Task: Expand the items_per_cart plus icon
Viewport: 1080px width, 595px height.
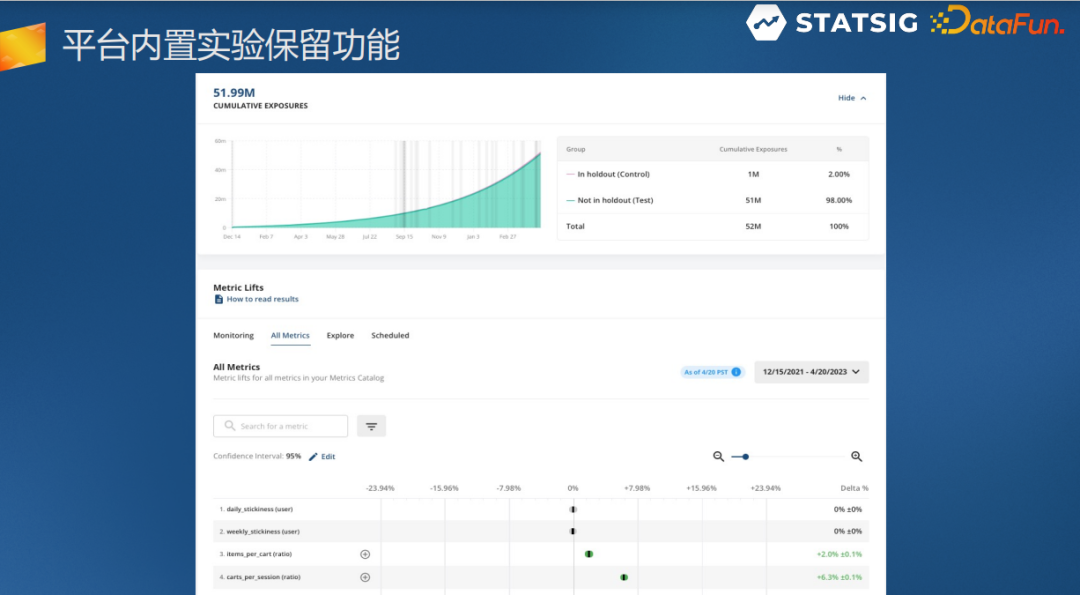Action: 365,554
